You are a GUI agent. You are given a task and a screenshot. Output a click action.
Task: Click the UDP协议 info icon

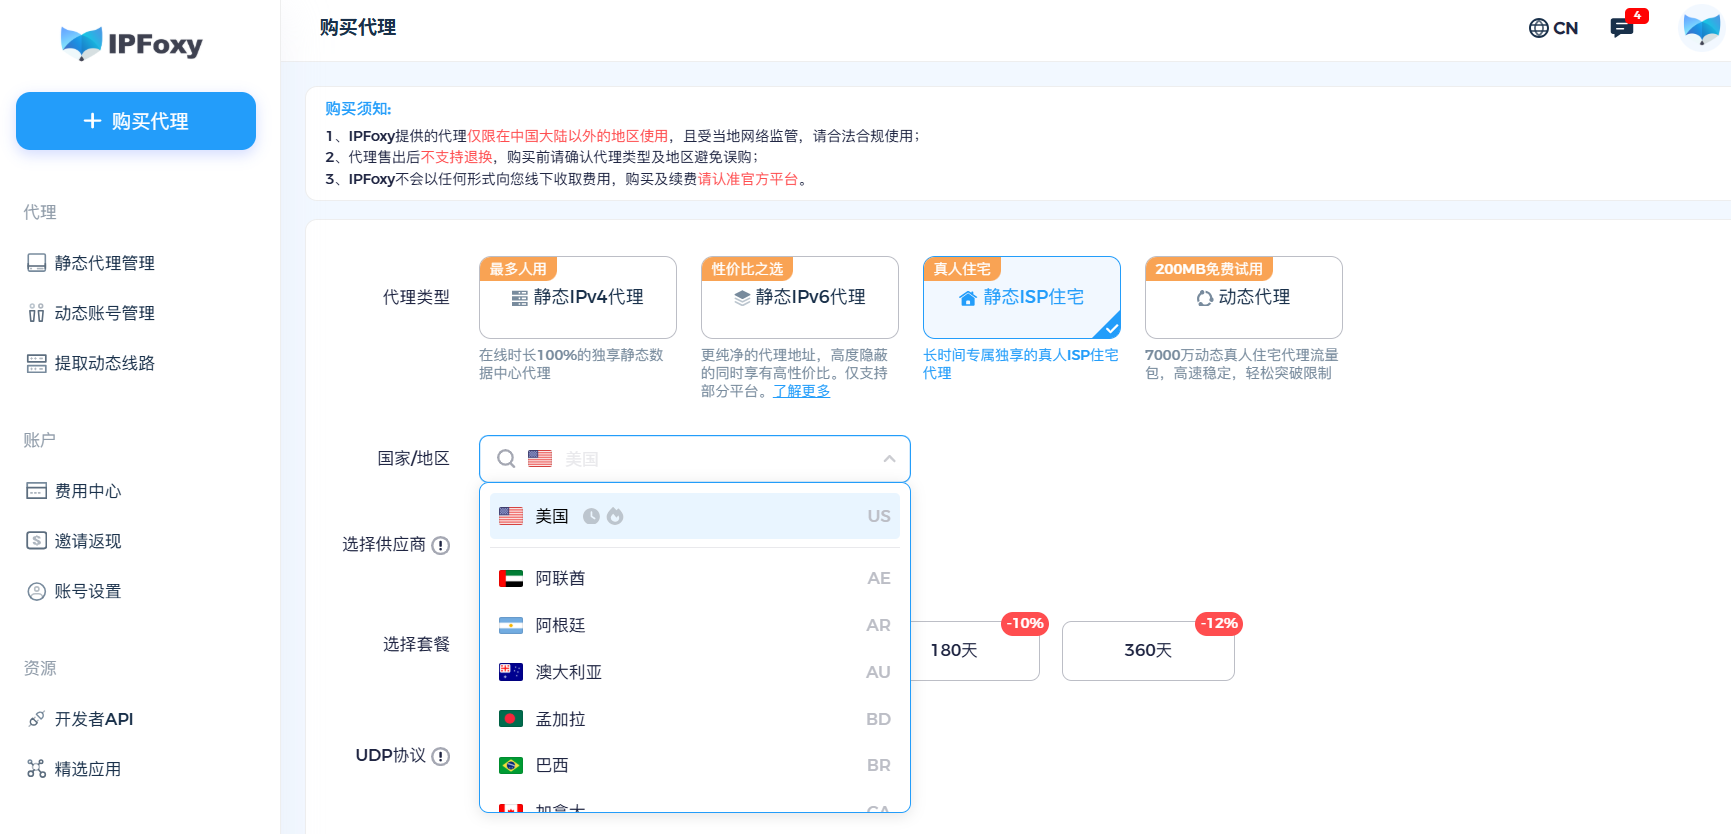441,756
